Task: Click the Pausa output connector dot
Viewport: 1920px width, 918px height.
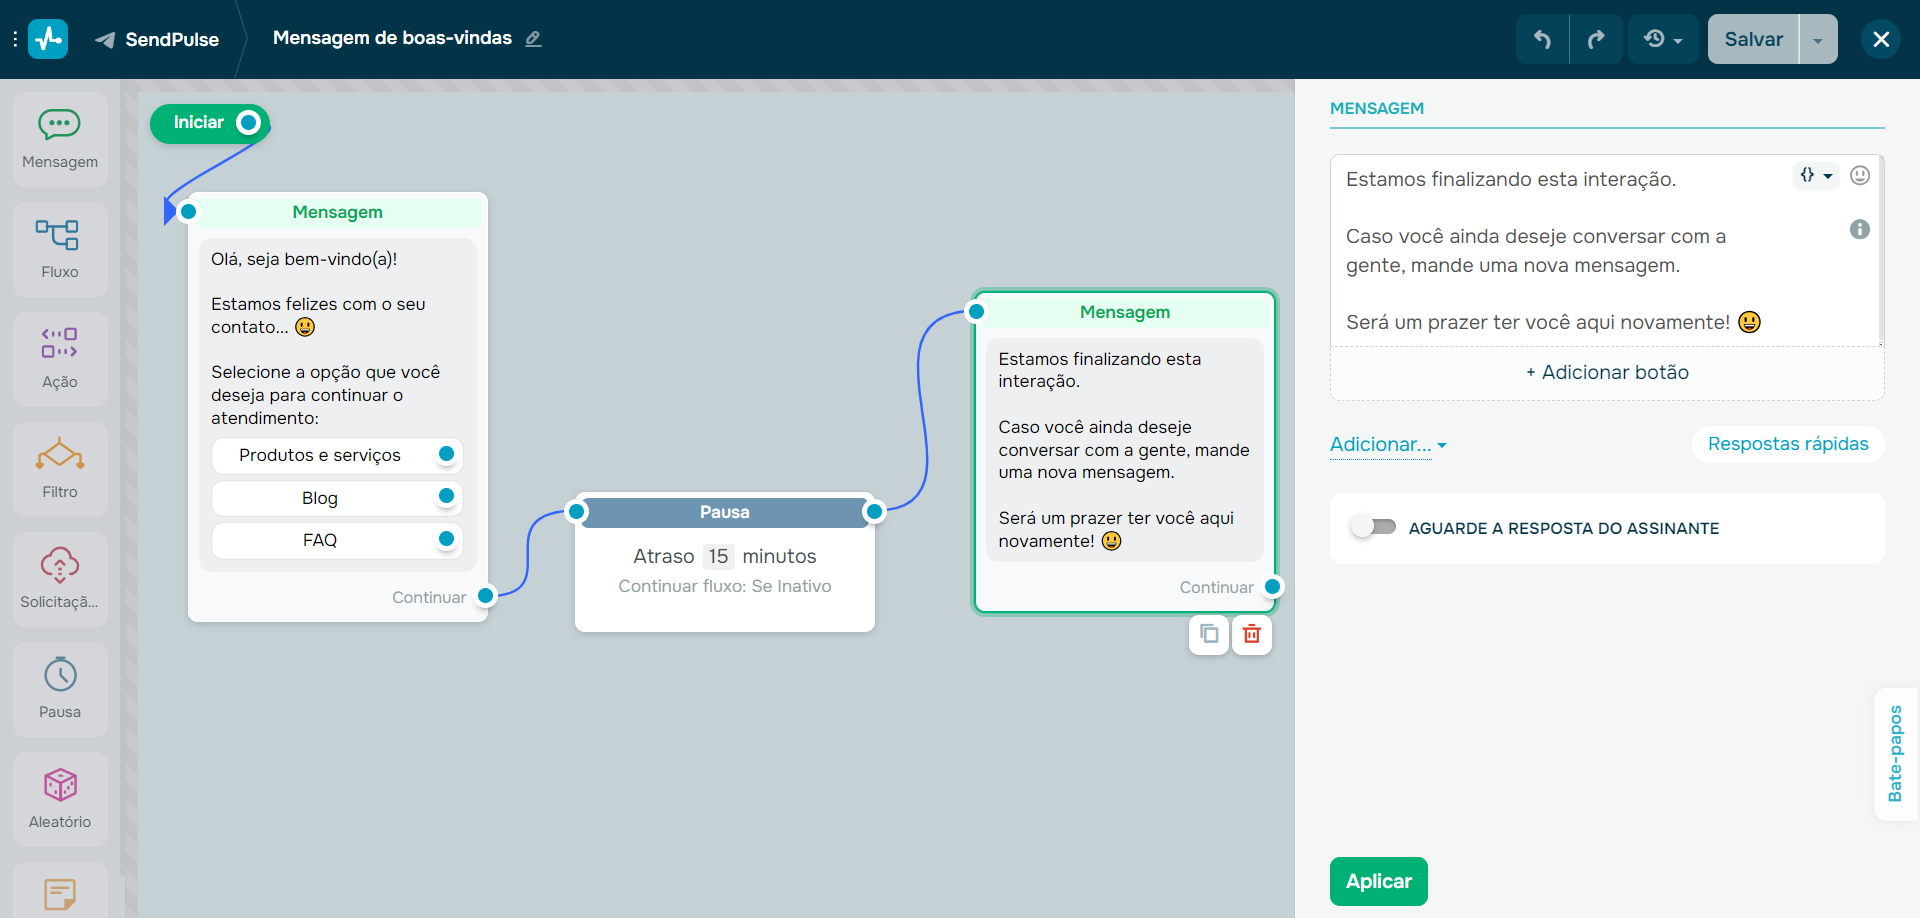Action: point(875,512)
